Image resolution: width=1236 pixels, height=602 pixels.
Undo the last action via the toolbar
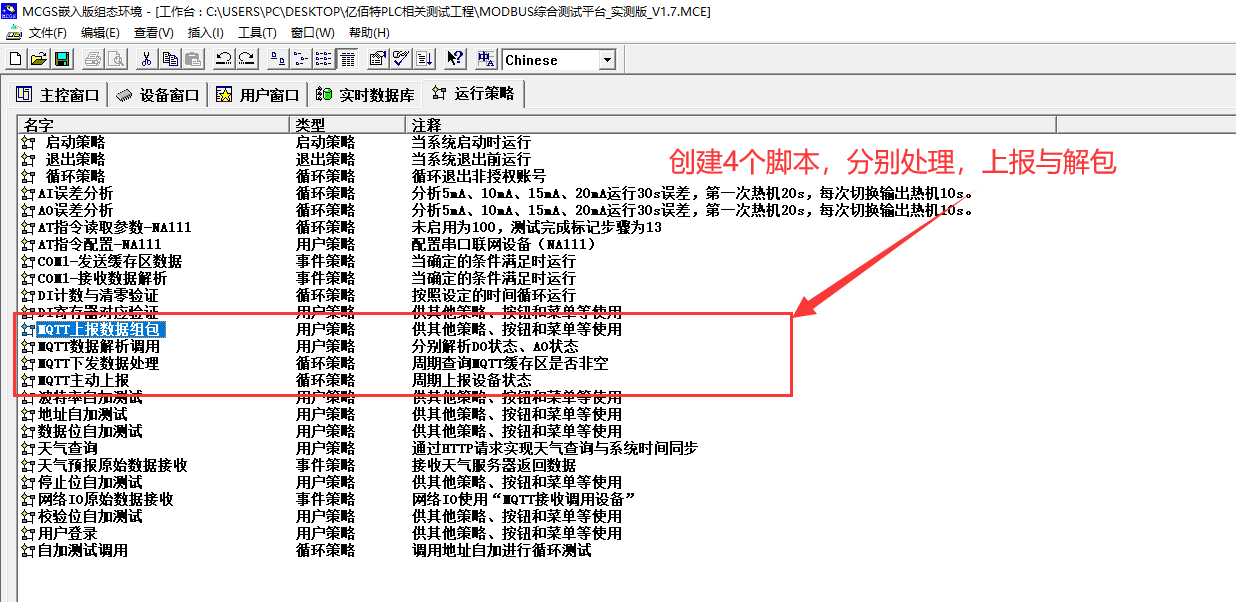223,59
